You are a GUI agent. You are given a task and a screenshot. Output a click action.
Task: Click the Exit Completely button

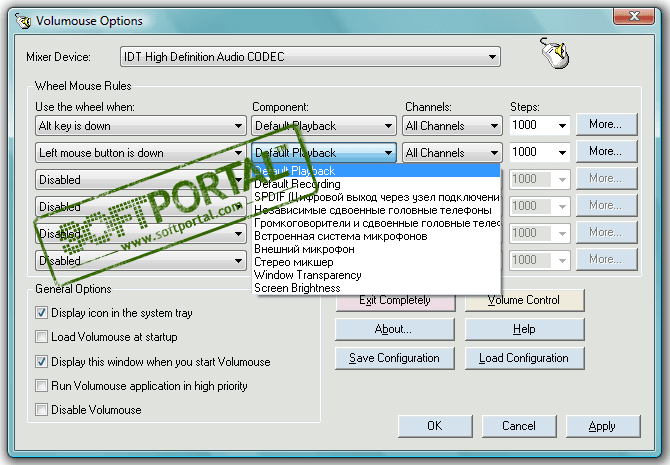pos(395,302)
